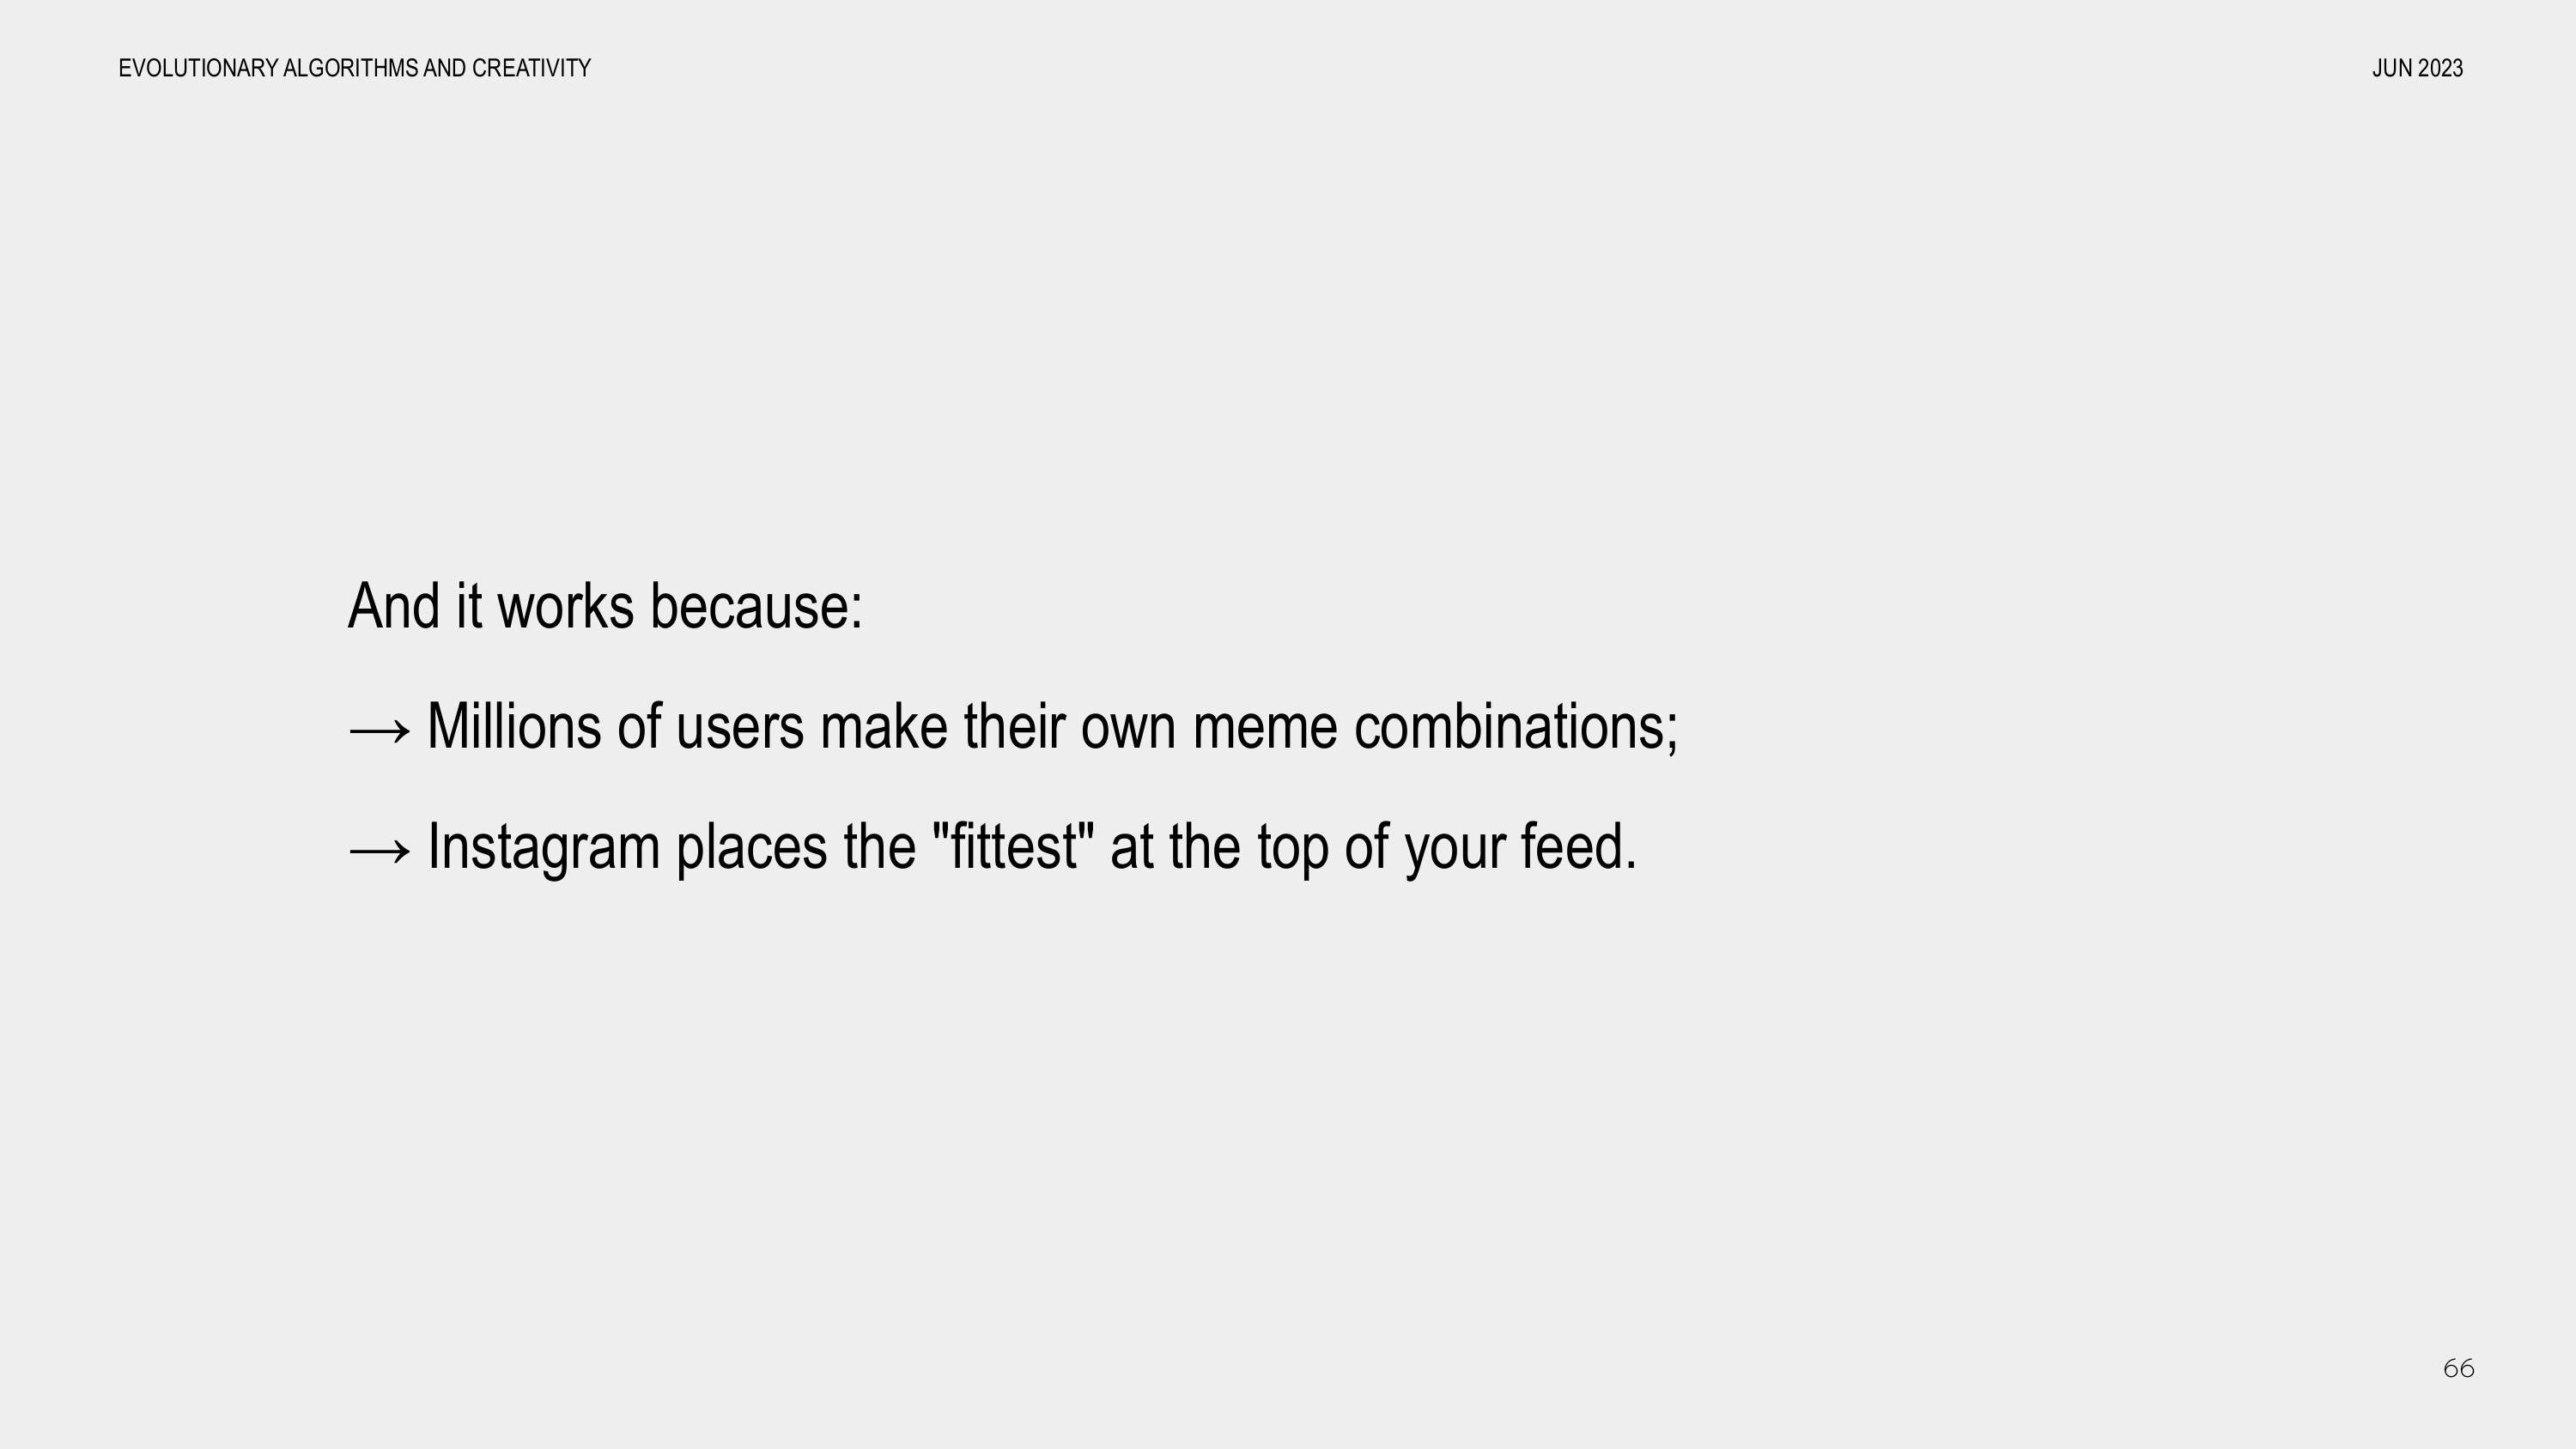Viewport: 2576px width, 1449px height.
Task: Click the slide number 66
Action: point(2458,1368)
